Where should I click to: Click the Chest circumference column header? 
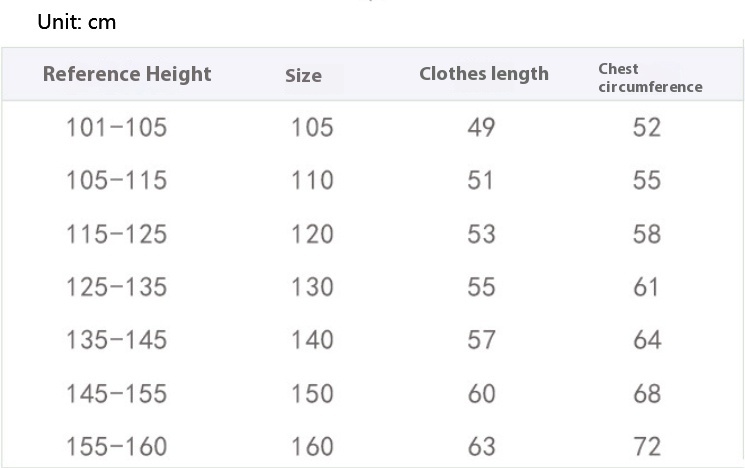click(650, 78)
